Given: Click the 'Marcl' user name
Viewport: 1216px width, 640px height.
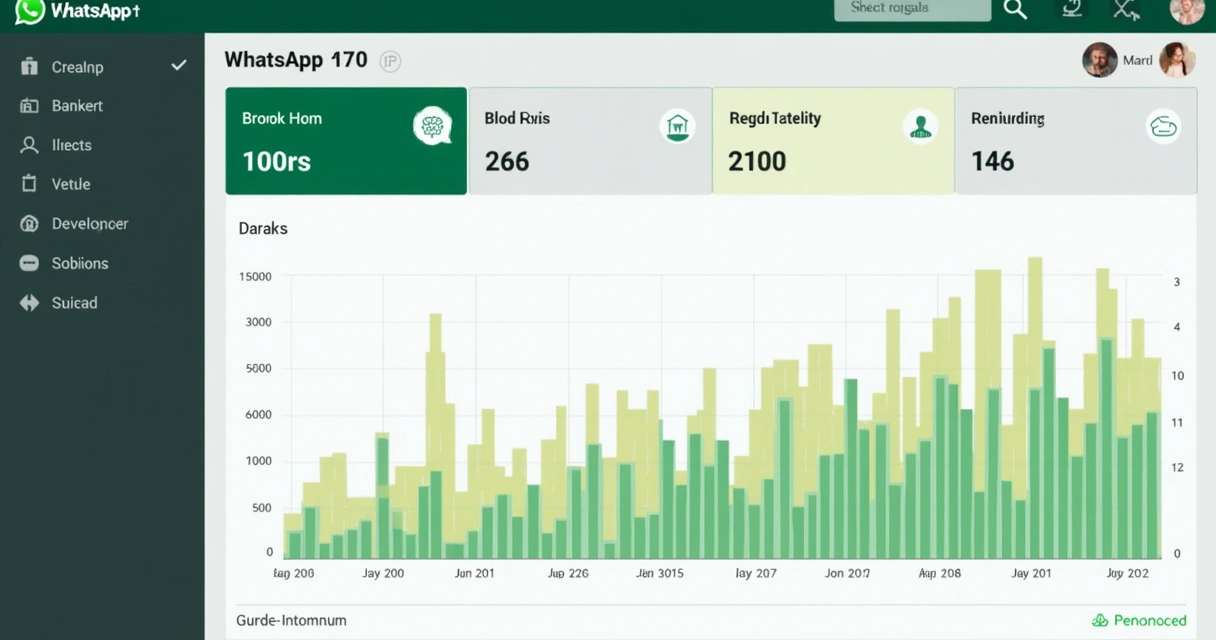Looking at the screenshot, I should coord(1138,60).
